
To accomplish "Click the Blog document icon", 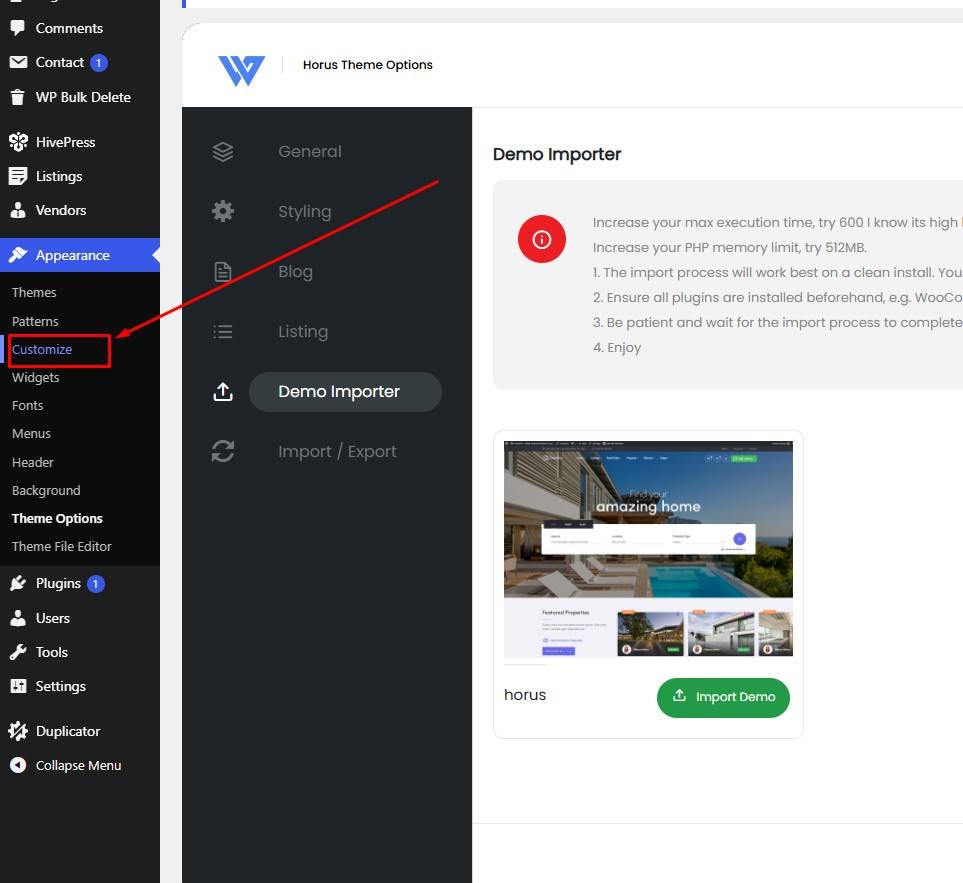I will pos(222,271).
